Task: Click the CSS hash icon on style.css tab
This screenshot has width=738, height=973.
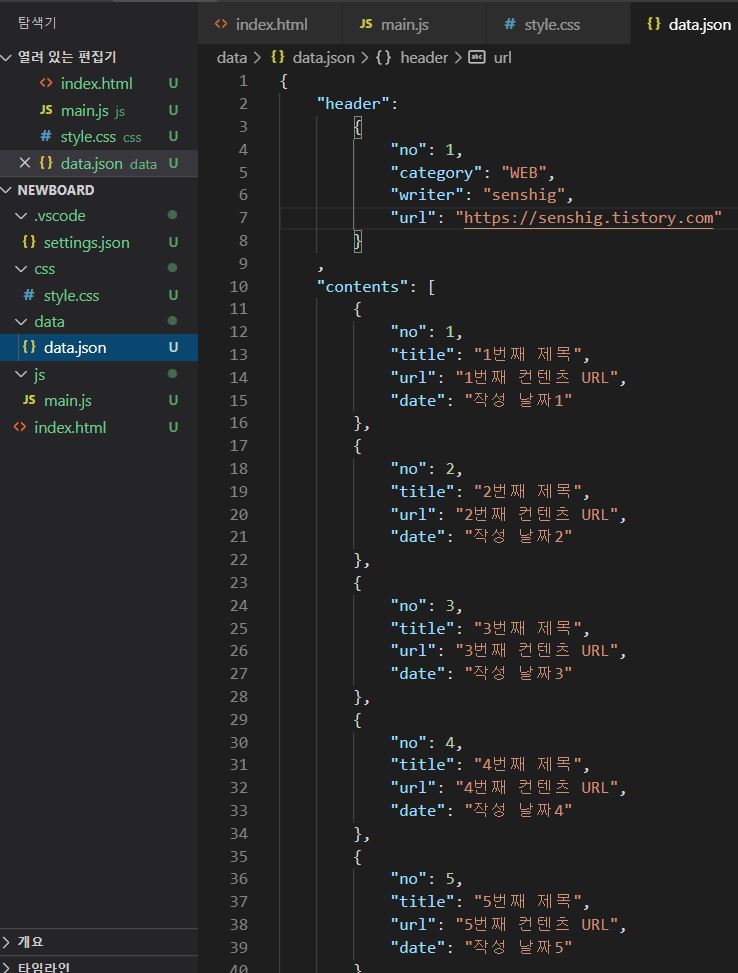Action: point(510,24)
